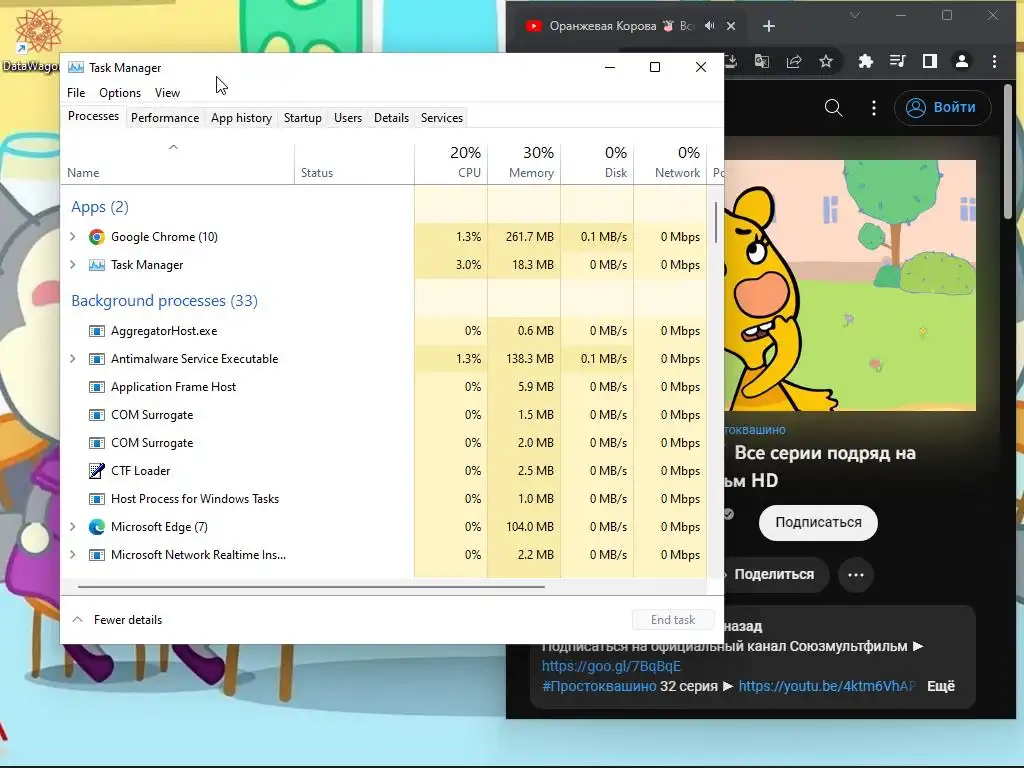The height and width of the screenshot is (768, 1024).
Task: Click the Chrome tab search chevron
Action: point(855,15)
